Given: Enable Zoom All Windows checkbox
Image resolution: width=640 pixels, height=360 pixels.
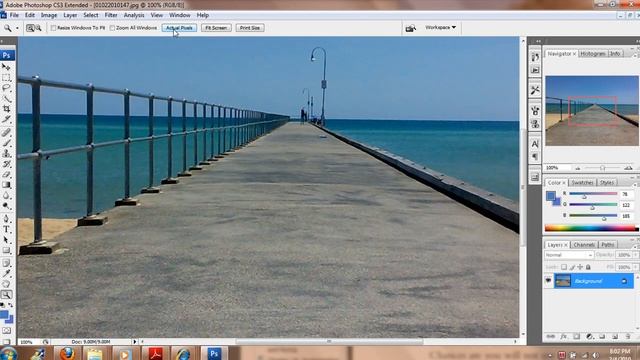Looking at the screenshot, I should click(112, 28).
